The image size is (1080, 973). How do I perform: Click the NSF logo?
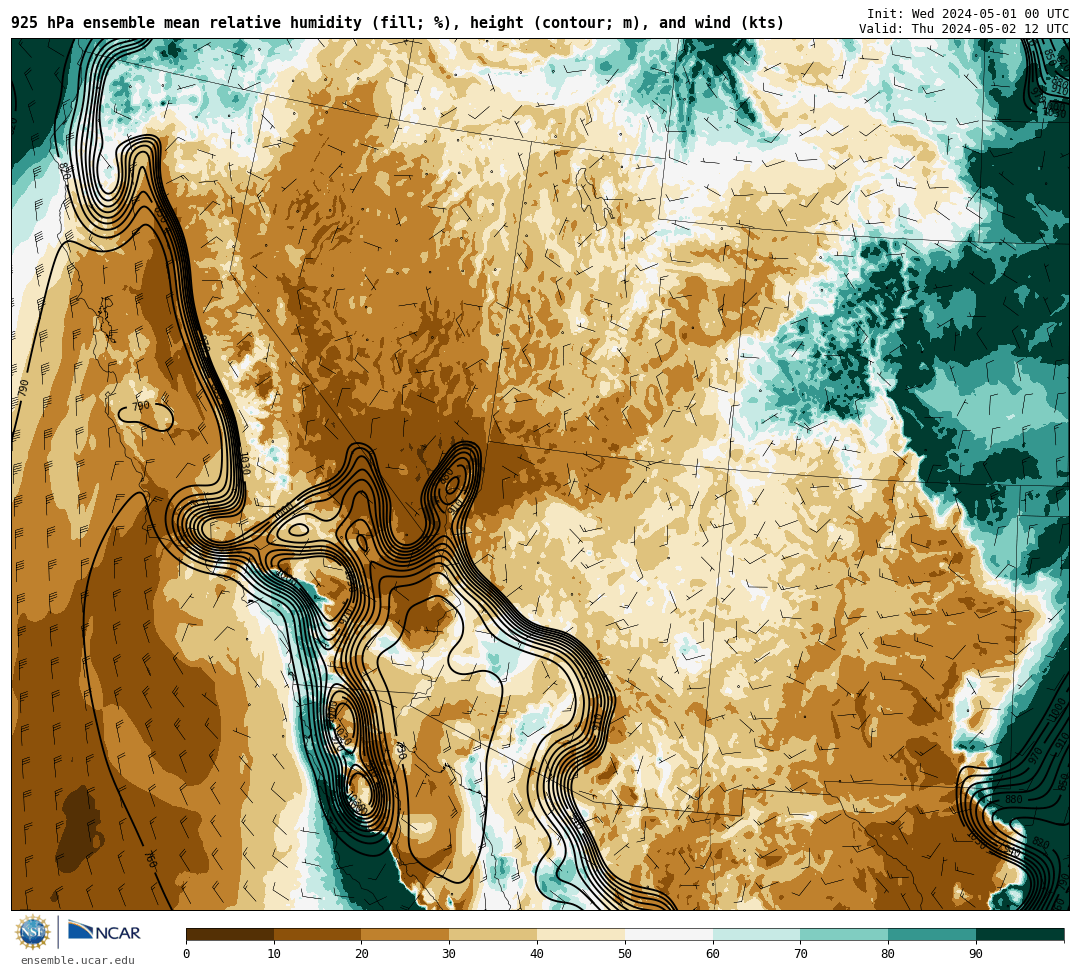[33, 932]
